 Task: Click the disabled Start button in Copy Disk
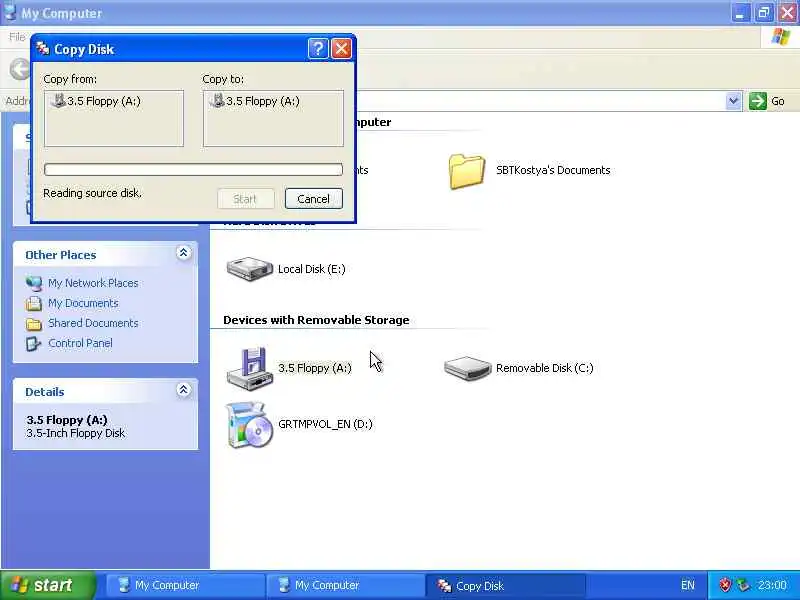(245, 198)
